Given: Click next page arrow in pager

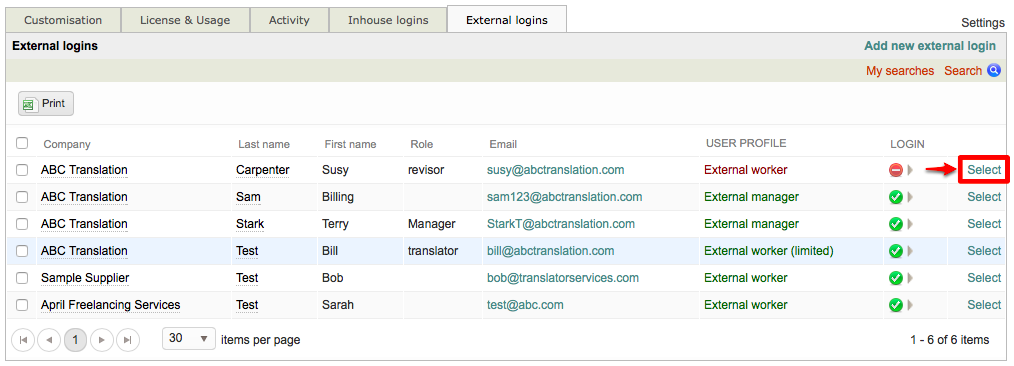Looking at the screenshot, I should pyautogui.click(x=102, y=339).
